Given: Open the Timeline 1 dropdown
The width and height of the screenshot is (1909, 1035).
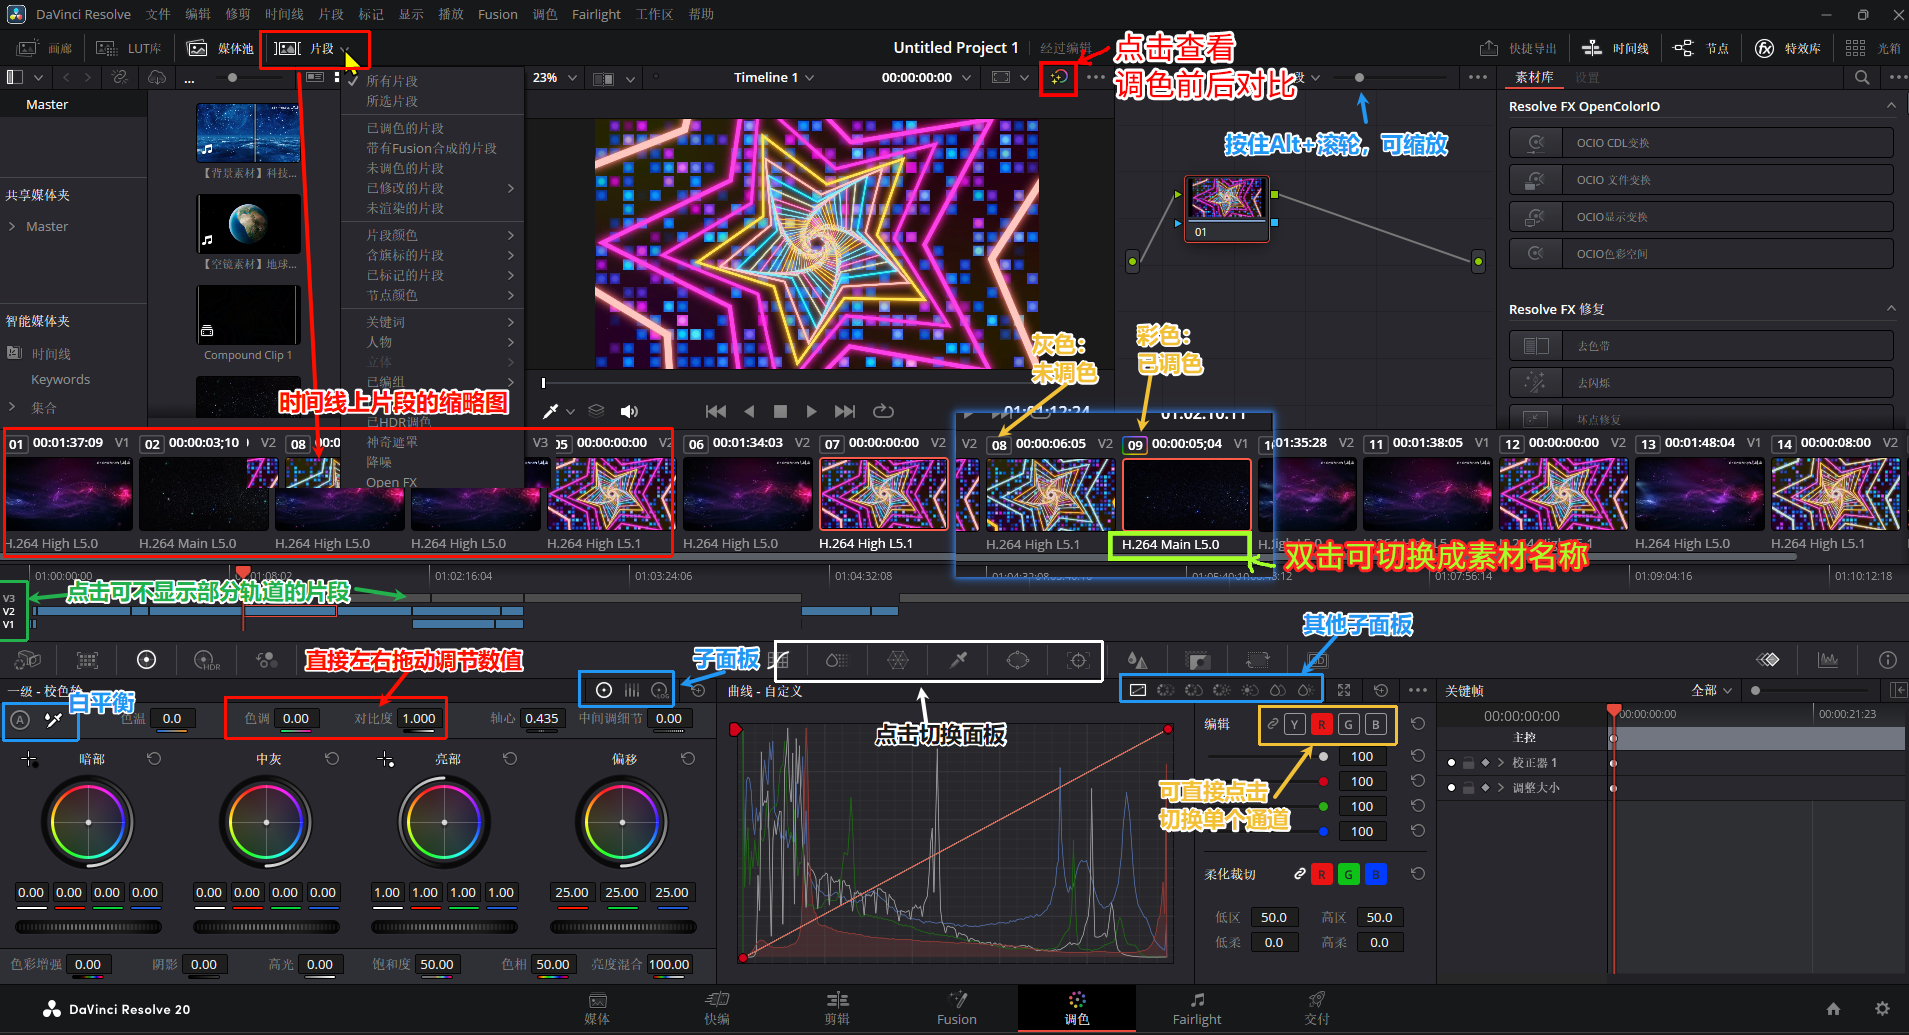Looking at the screenshot, I should [774, 77].
